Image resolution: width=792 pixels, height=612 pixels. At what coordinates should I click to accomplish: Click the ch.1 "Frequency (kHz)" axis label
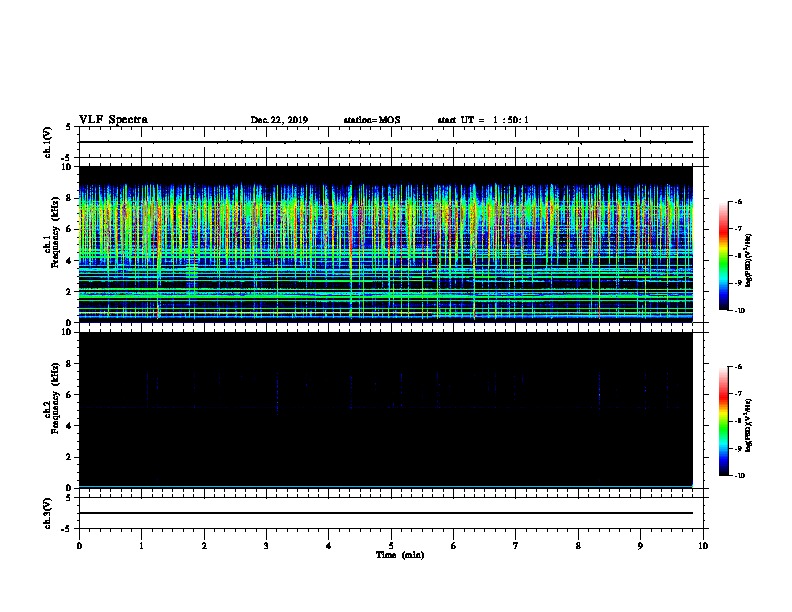(55, 232)
